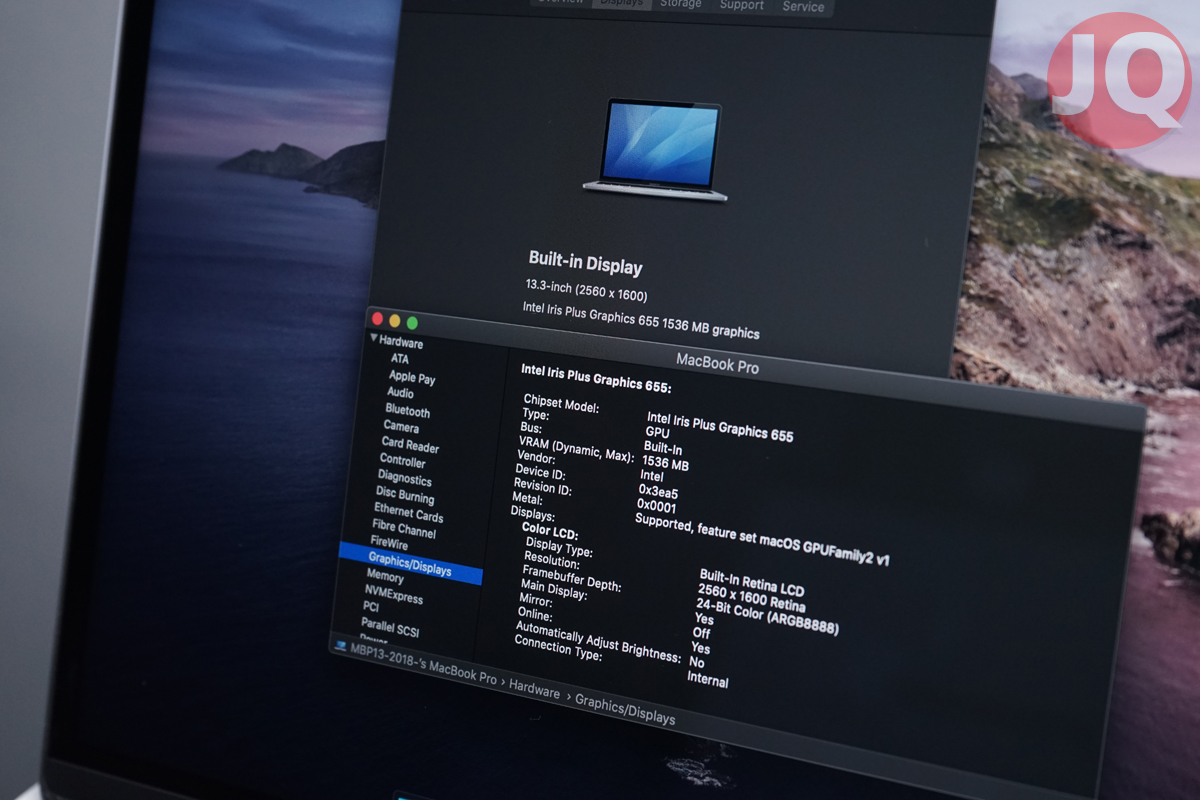
Task: Select FireWire in the sidebar
Action: tap(389, 545)
